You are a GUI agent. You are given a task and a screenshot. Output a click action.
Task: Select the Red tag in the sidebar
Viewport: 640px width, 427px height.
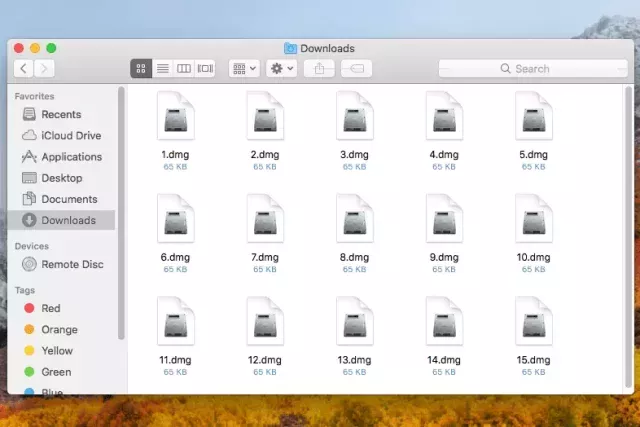pyautogui.click(x=50, y=309)
